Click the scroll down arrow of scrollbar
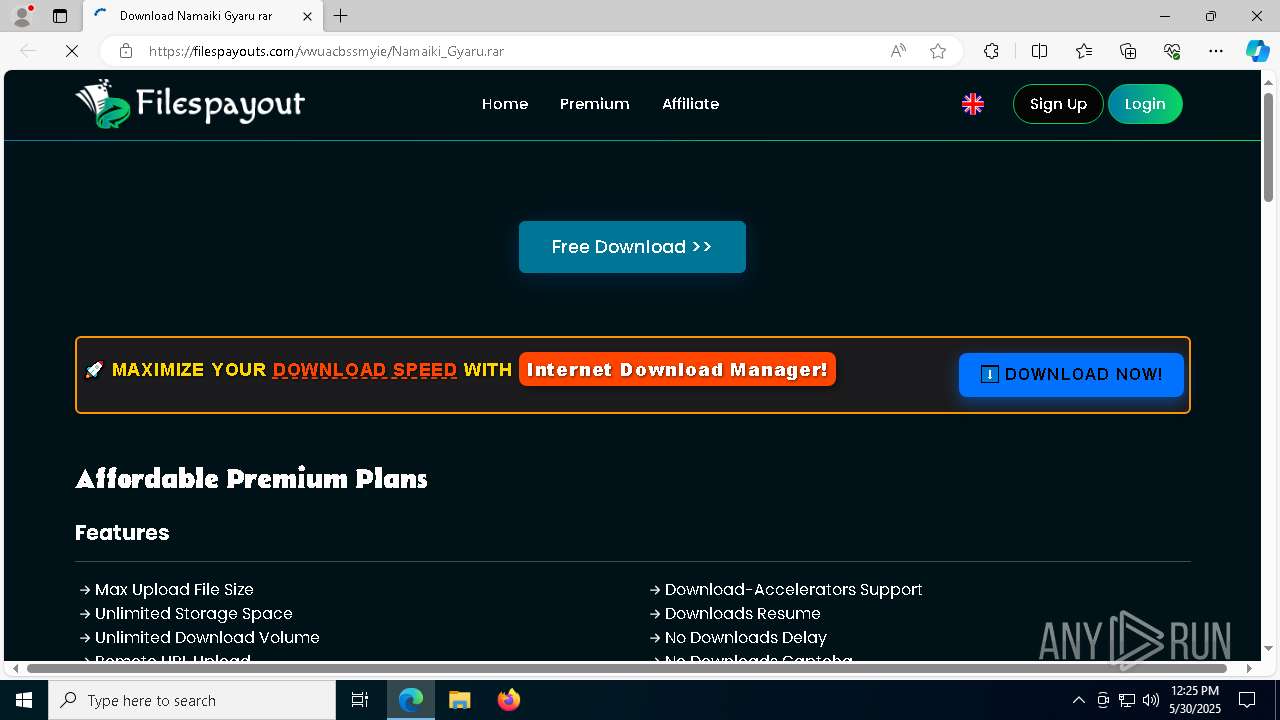1280x720 pixels. point(1269,649)
